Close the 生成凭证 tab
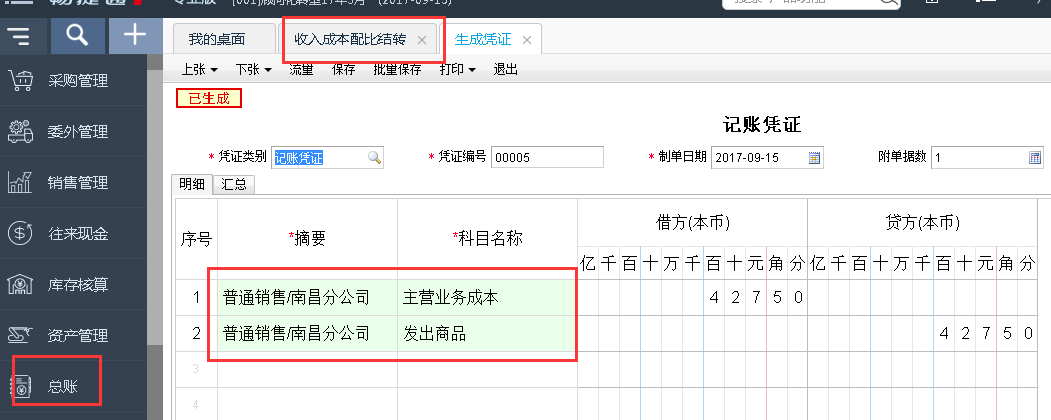Screen dimensions: 1051x420 tap(527, 40)
